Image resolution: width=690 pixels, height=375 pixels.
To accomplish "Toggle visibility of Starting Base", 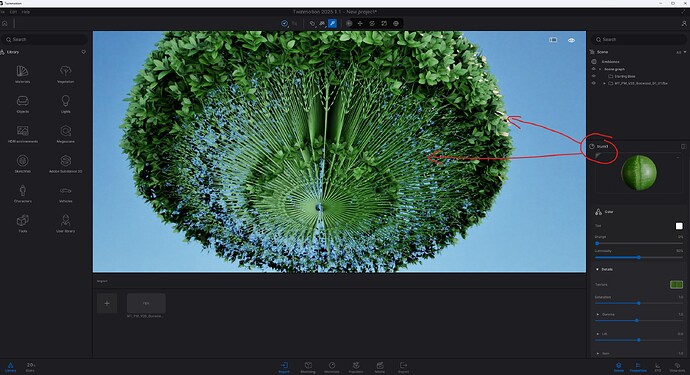I will tap(593, 76).
